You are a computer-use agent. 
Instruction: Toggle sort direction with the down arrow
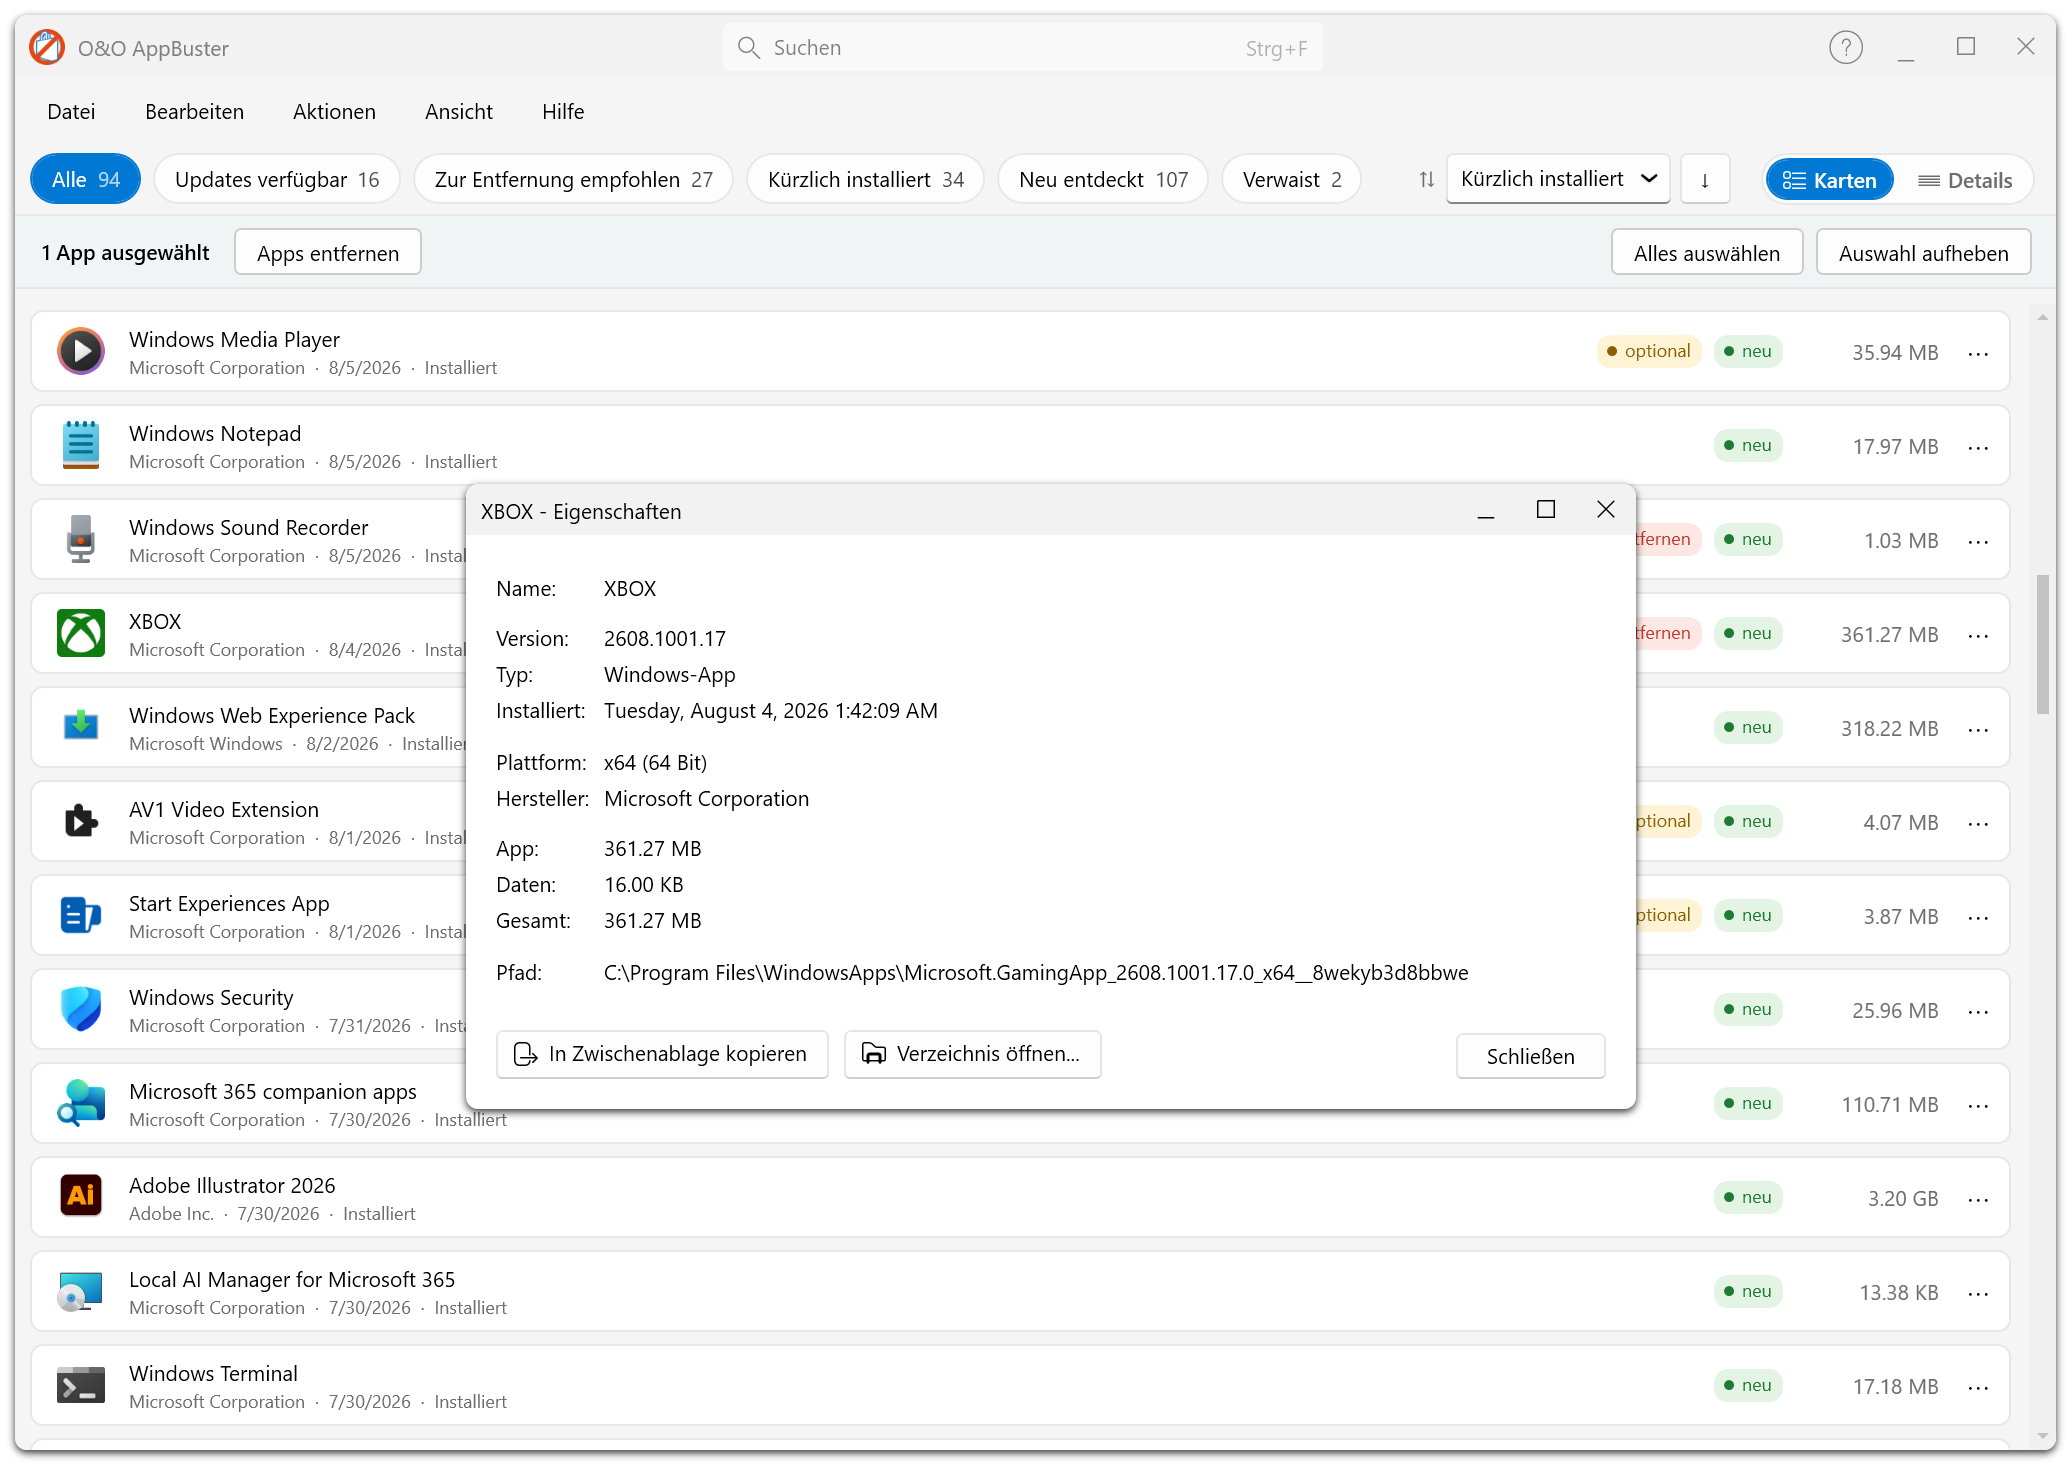(1705, 180)
